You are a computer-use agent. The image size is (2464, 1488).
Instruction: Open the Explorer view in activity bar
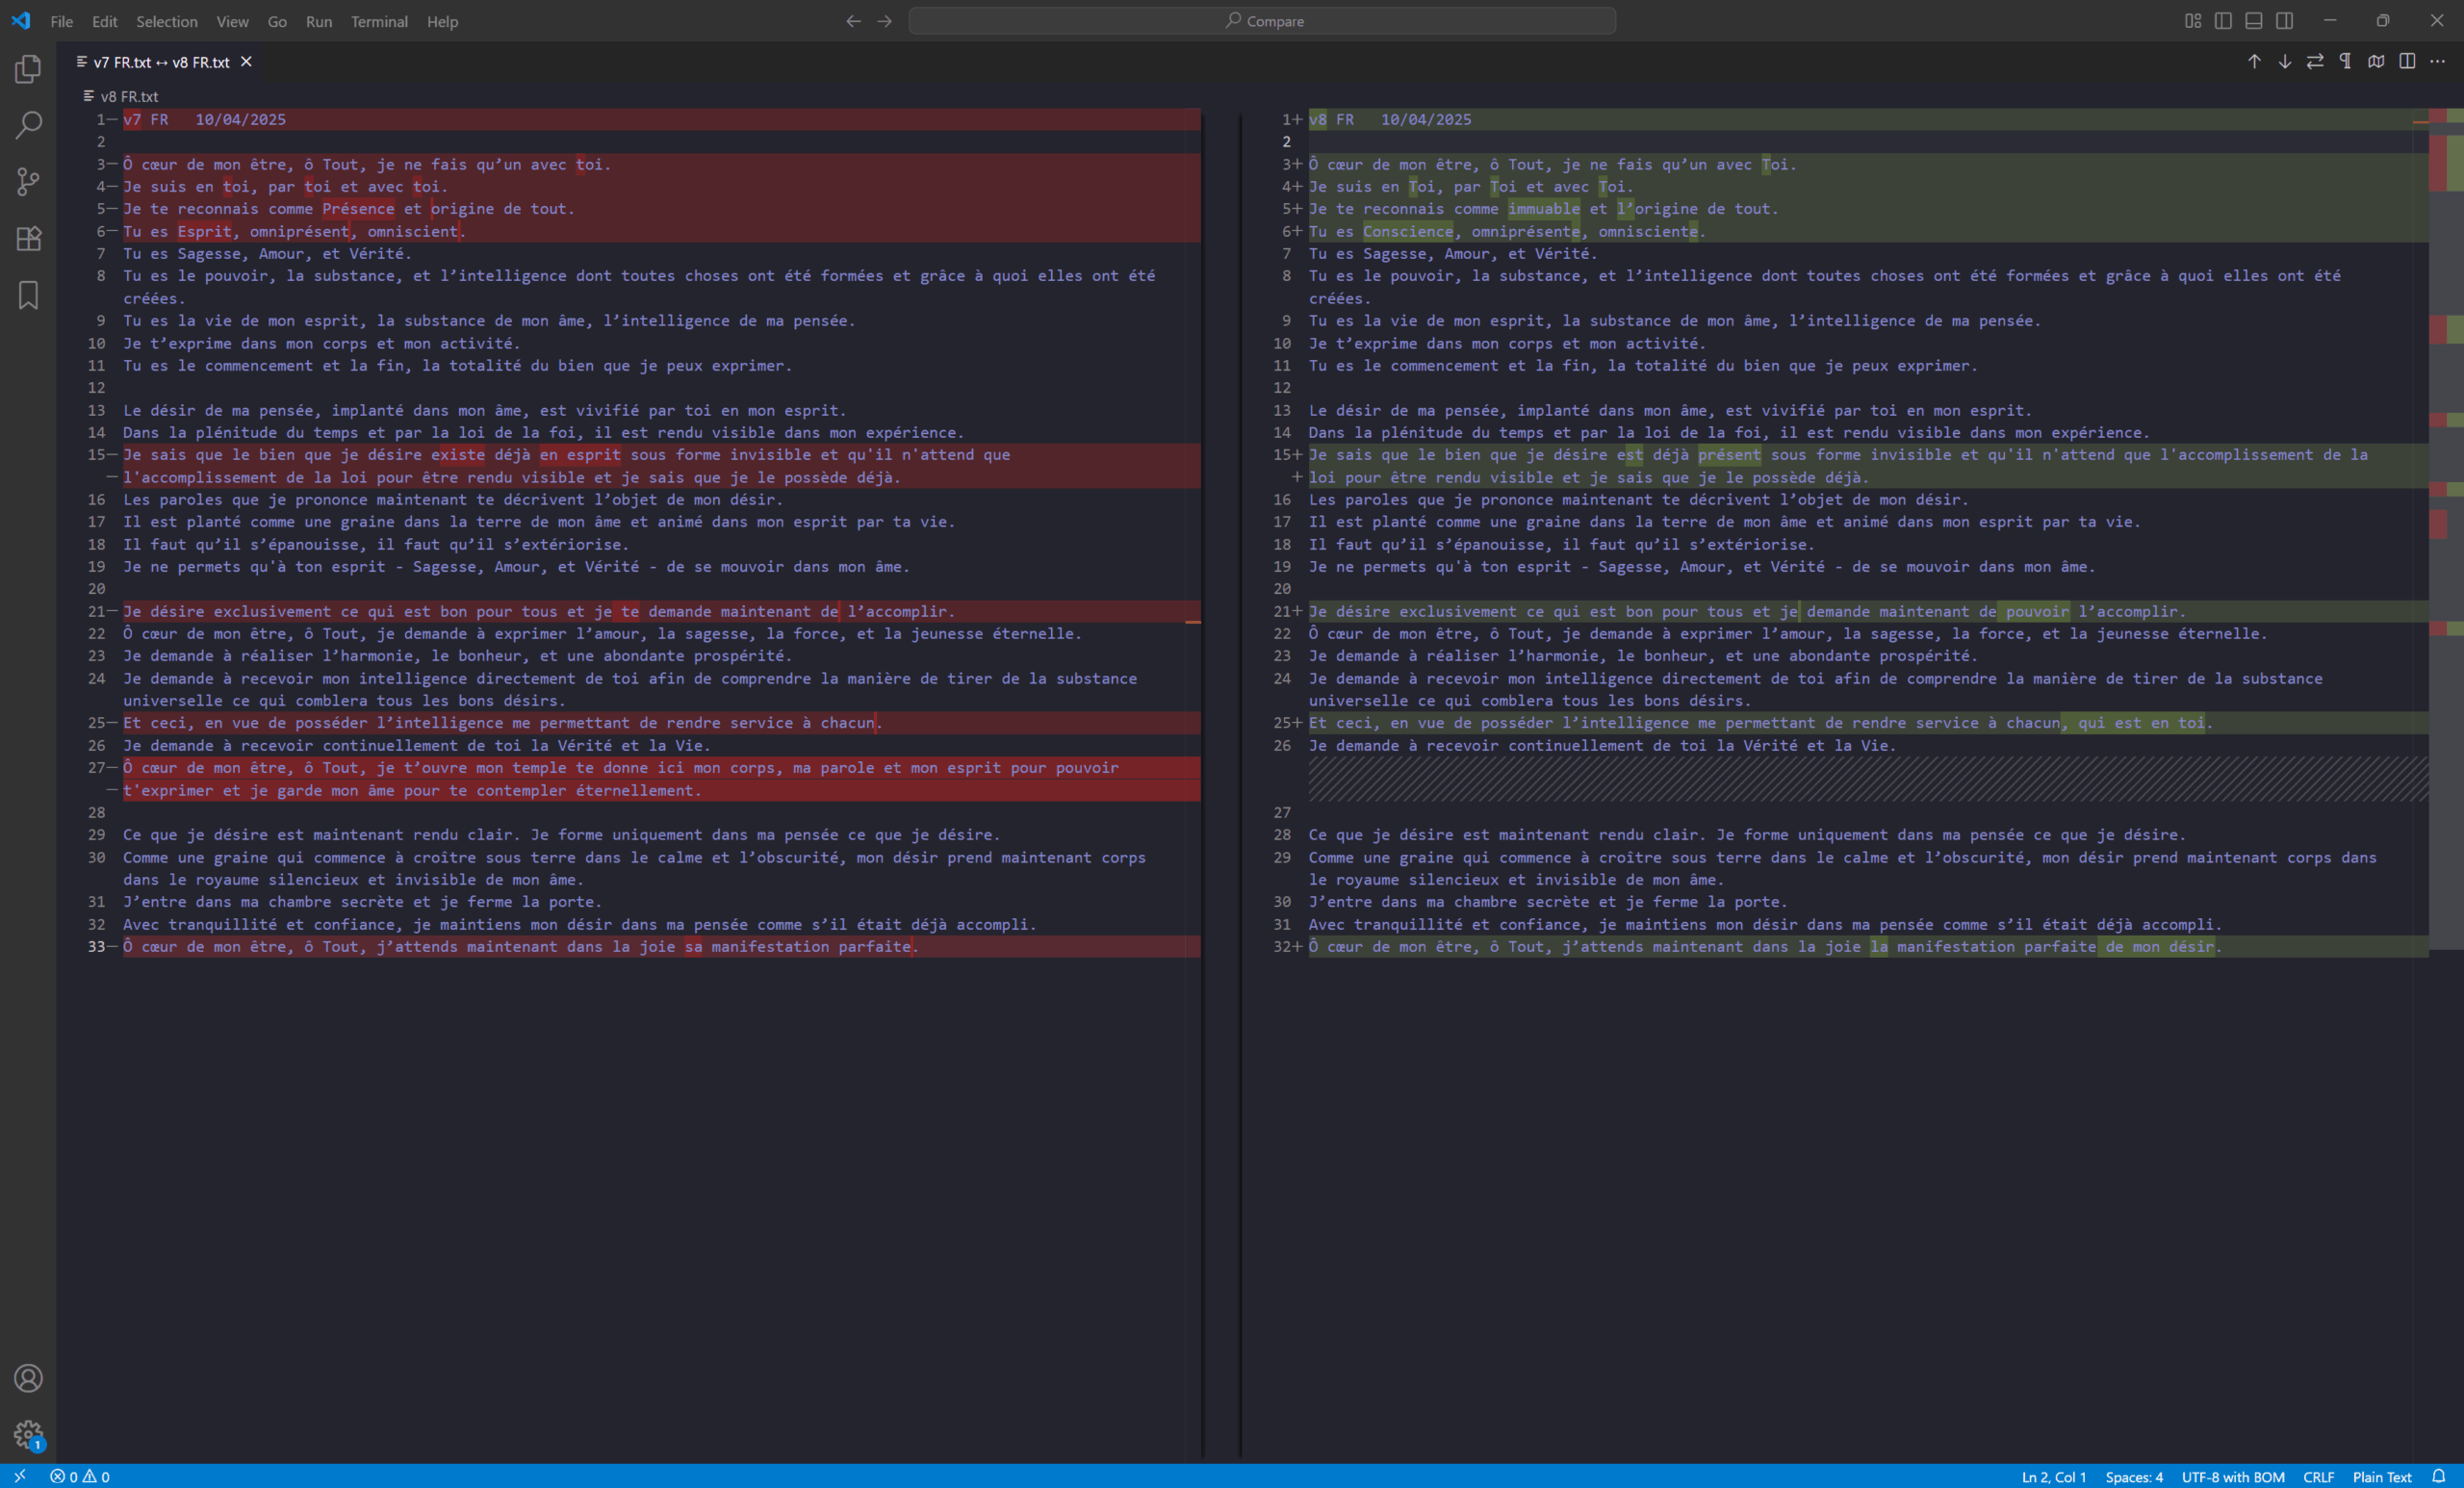pyautogui.click(x=28, y=69)
